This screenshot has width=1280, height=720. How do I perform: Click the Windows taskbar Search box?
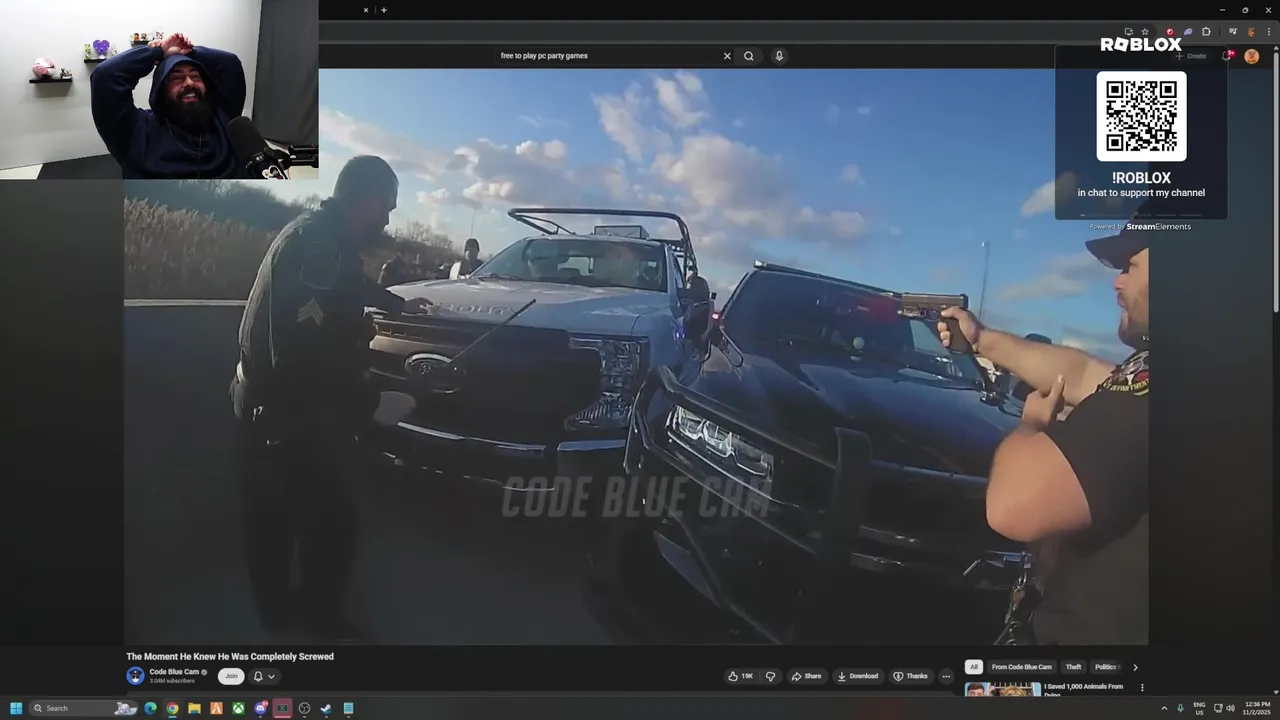[x=83, y=708]
